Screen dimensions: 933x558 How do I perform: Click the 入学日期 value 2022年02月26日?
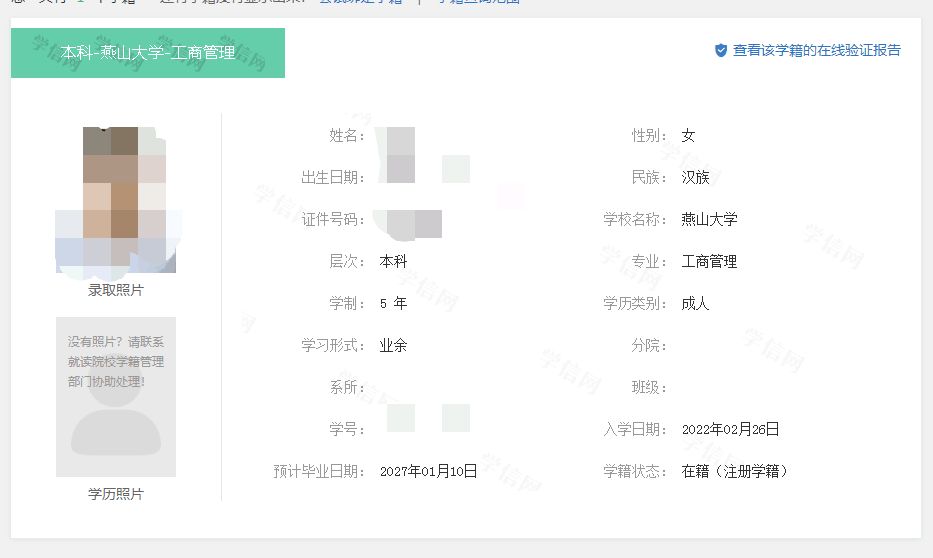730,429
